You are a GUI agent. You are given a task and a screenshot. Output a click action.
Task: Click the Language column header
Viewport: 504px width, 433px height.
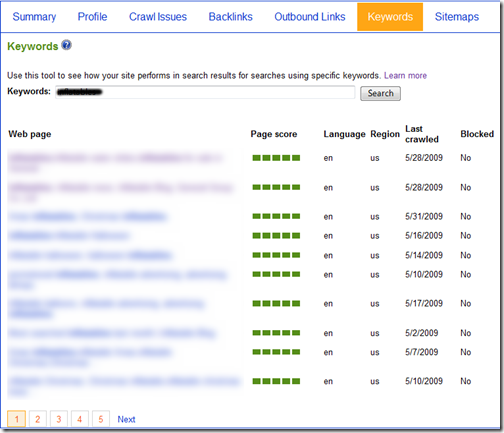(x=344, y=134)
